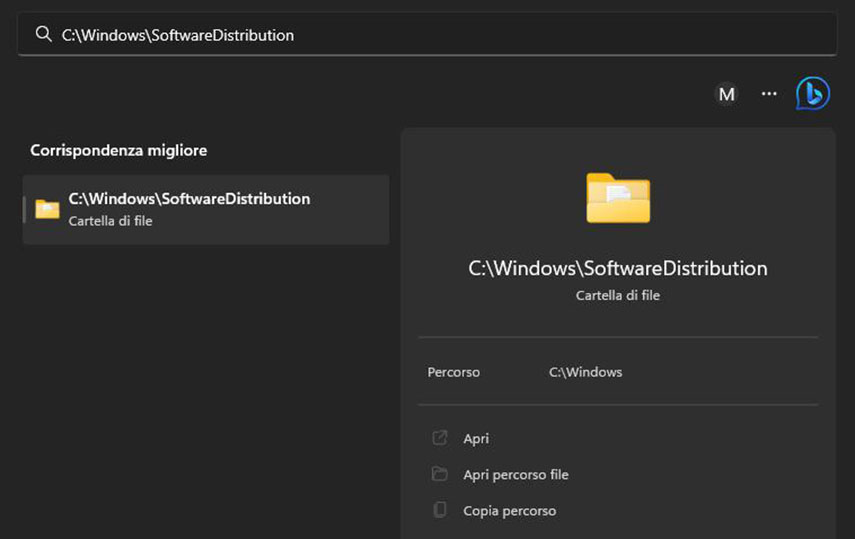Screen dimensions: 855x539
Task: Click the search box with SoftwareDistribution path
Action: click(x=427, y=34)
